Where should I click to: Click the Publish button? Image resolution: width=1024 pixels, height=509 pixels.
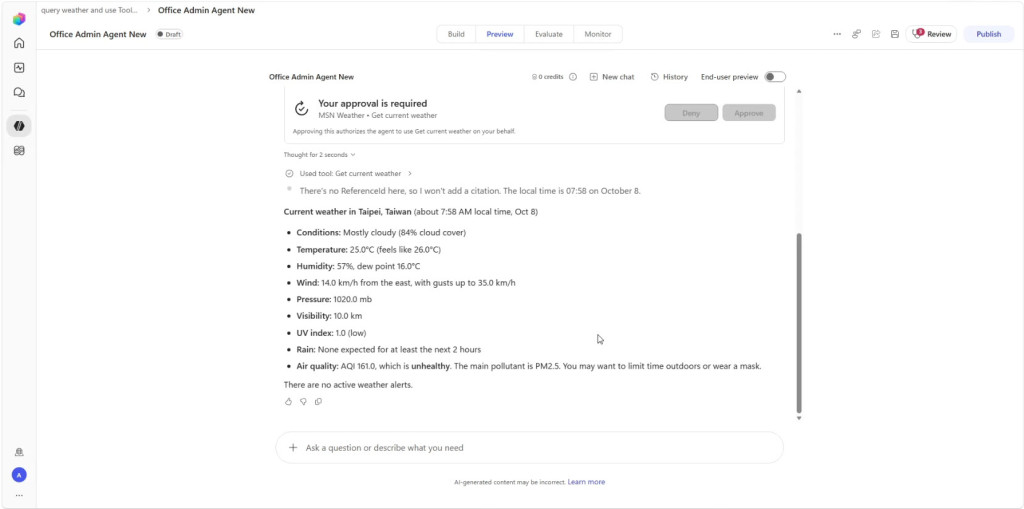tap(989, 34)
